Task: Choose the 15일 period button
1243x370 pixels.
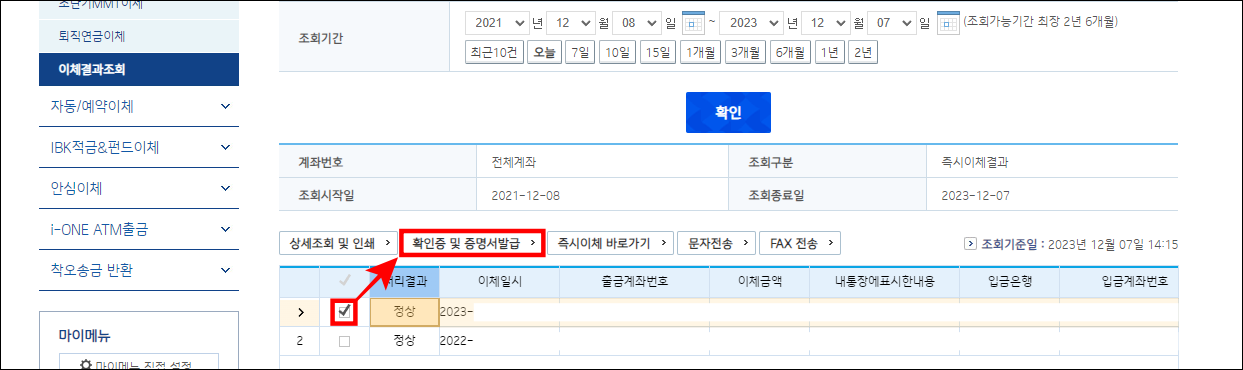Action: click(x=658, y=53)
